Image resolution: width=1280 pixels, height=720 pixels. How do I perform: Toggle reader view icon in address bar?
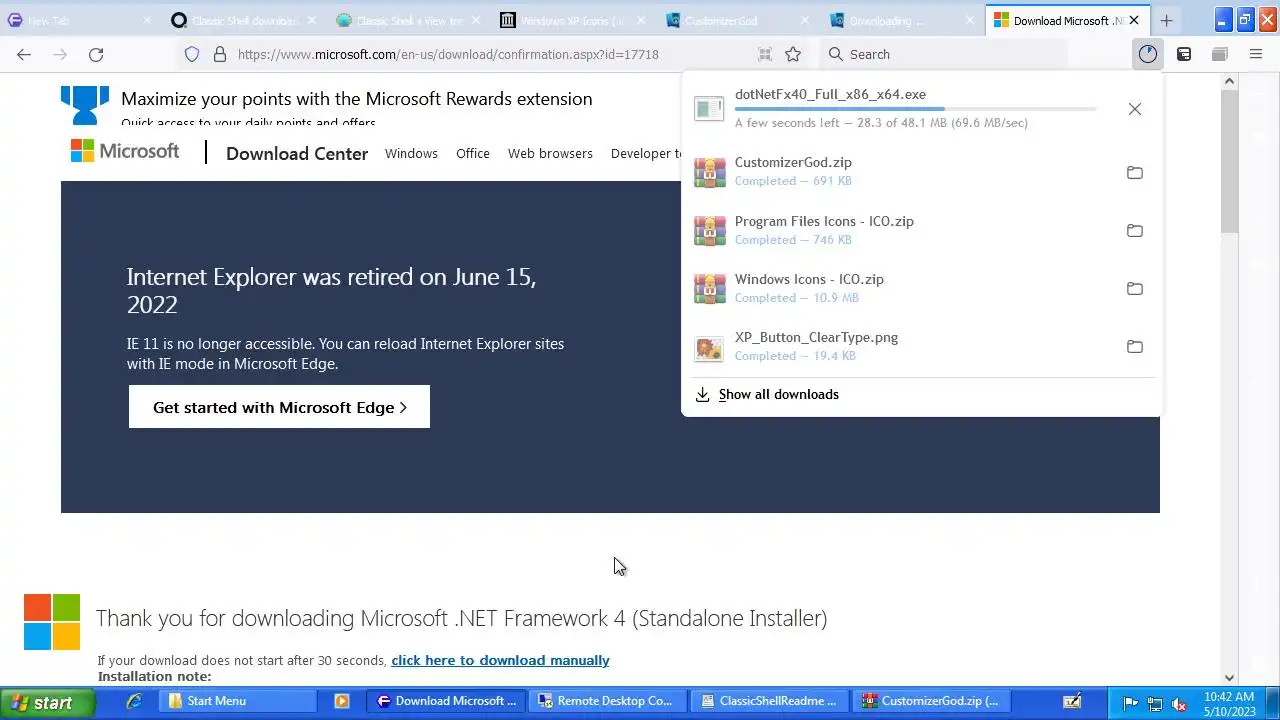pyautogui.click(x=765, y=54)
